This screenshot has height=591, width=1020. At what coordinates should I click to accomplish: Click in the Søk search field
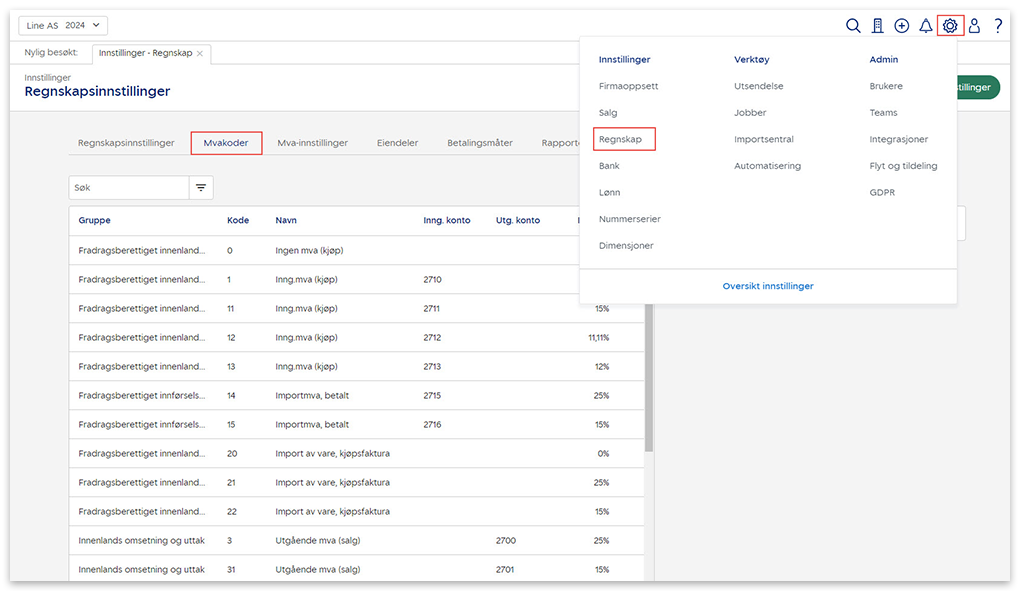[x=128, y=187]
